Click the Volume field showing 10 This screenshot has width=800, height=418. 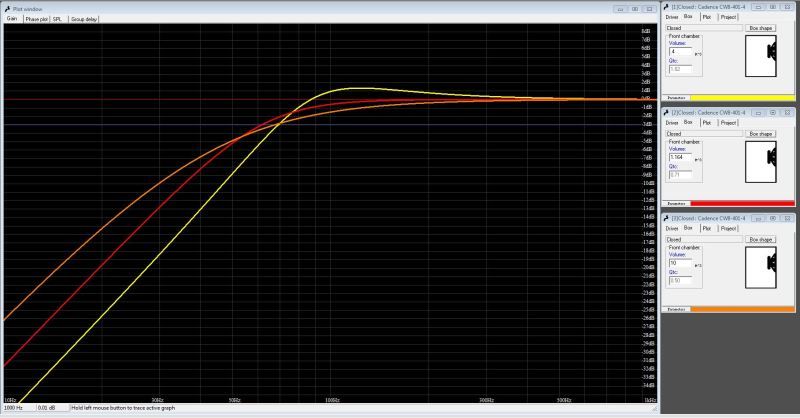[x=680, y=262]
